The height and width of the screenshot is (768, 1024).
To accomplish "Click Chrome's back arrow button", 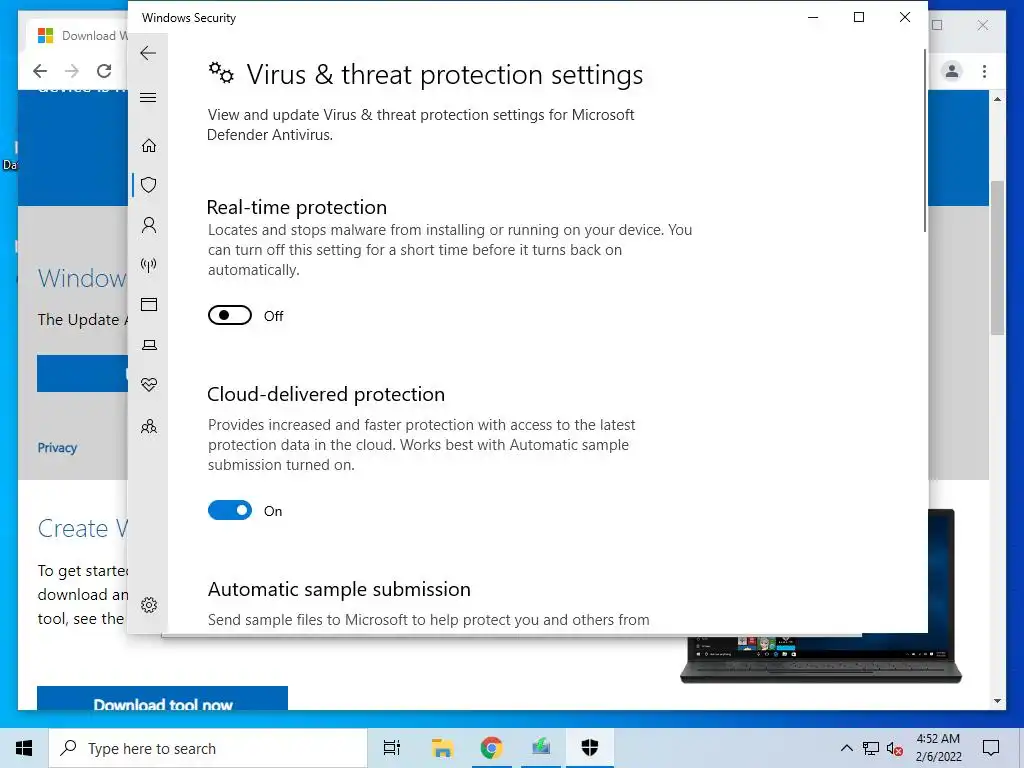I will click(40, 71).
